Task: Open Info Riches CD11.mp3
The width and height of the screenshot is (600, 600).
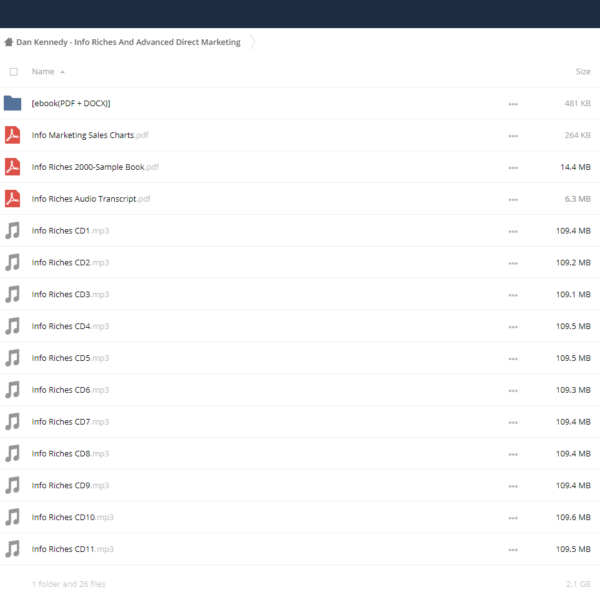Action: point(72,549)
